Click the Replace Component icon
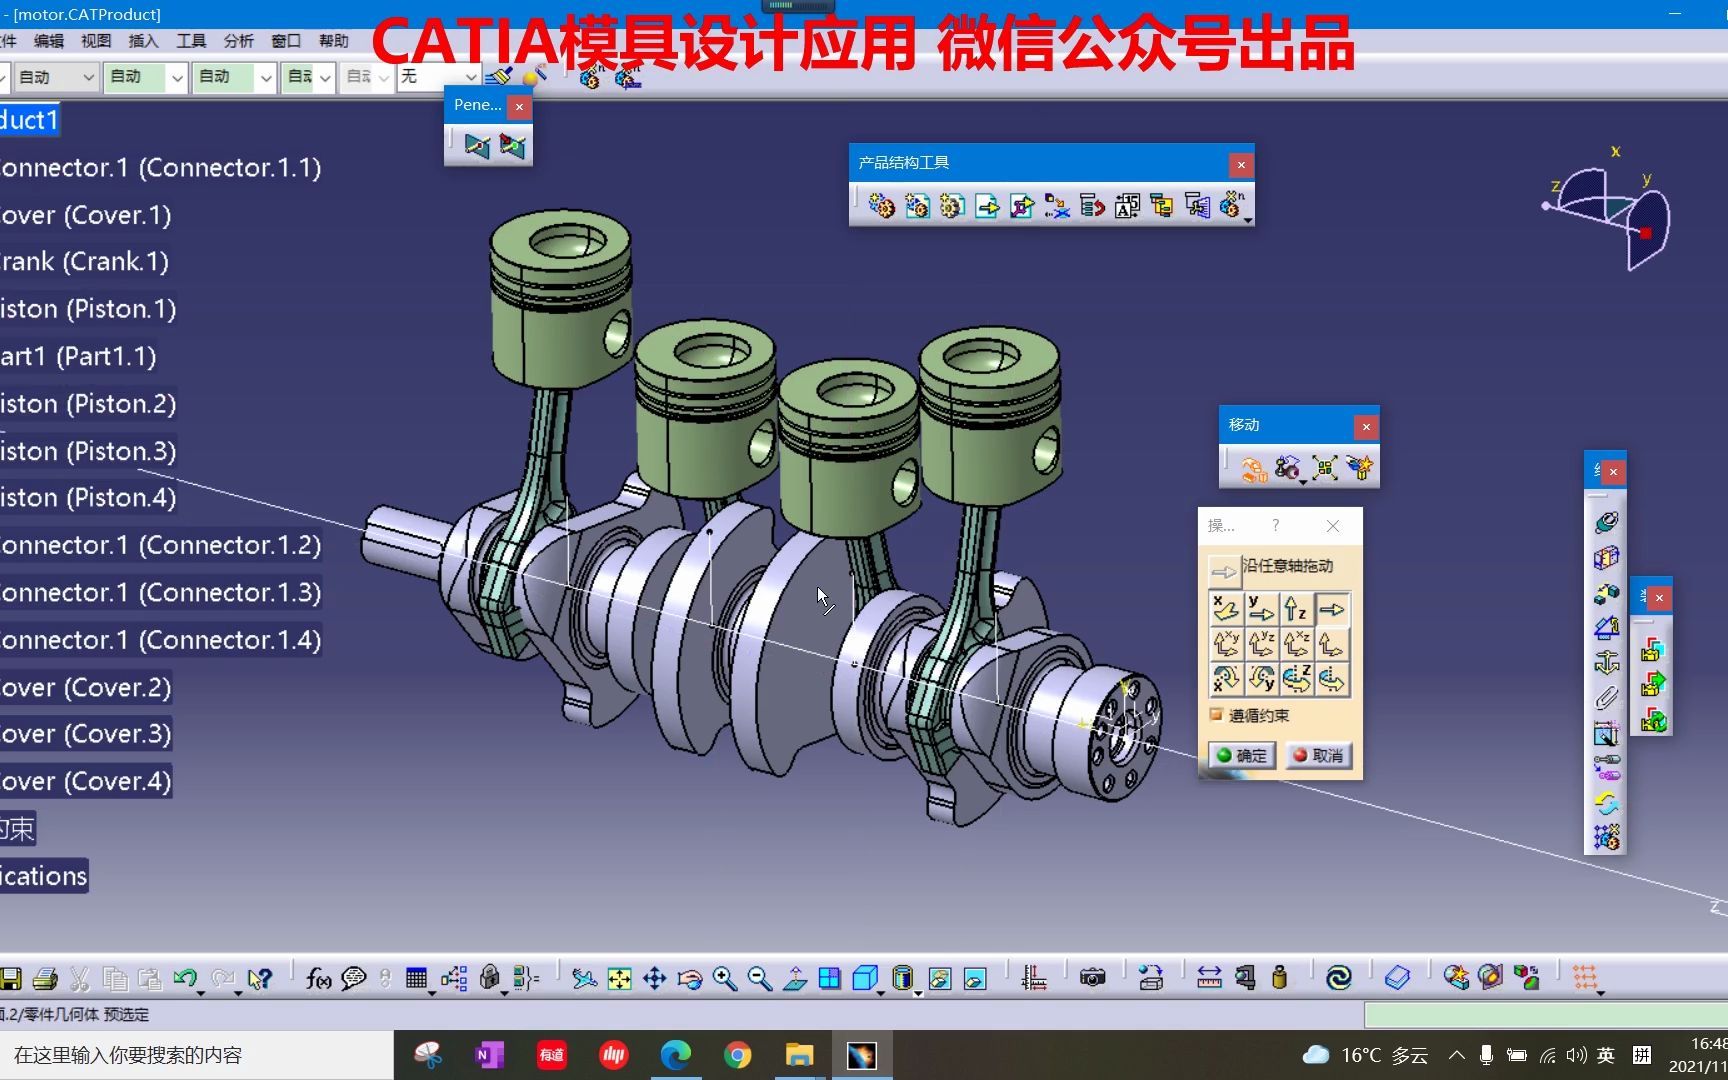 click(1022, 206)
